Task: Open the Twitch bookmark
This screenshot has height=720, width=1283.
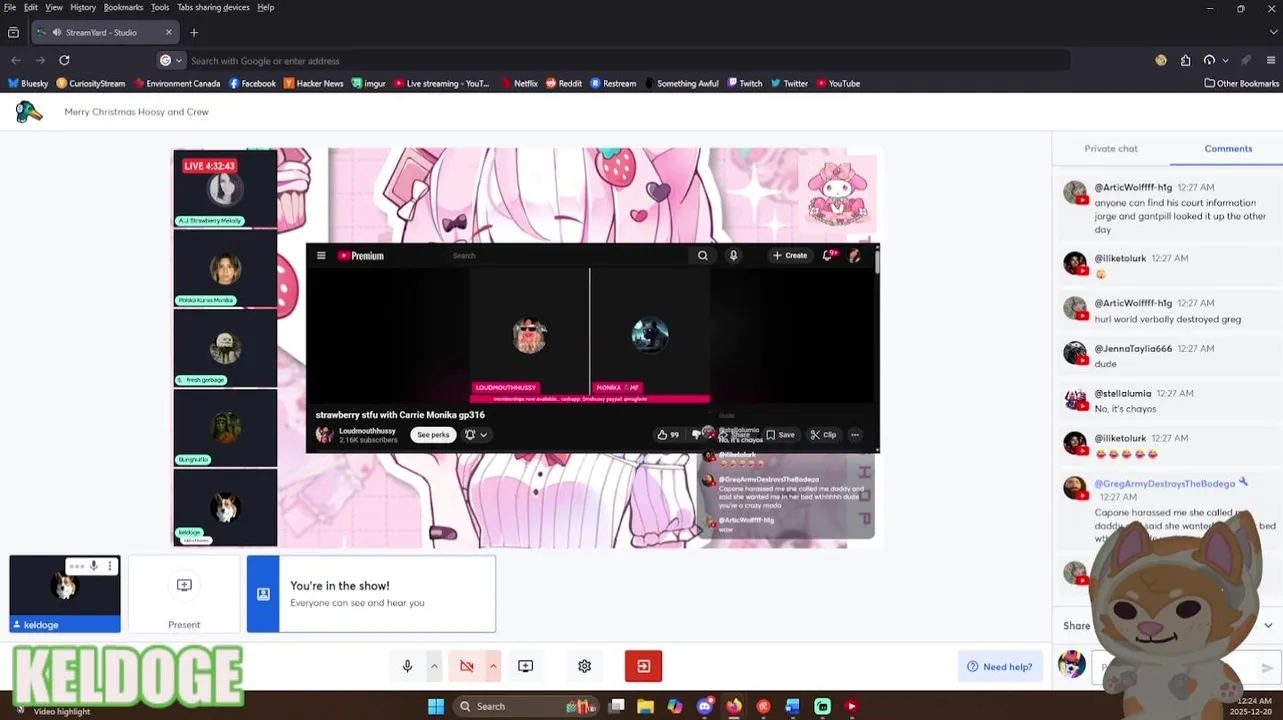Action: pyautogui.click(x=744, y=84)
